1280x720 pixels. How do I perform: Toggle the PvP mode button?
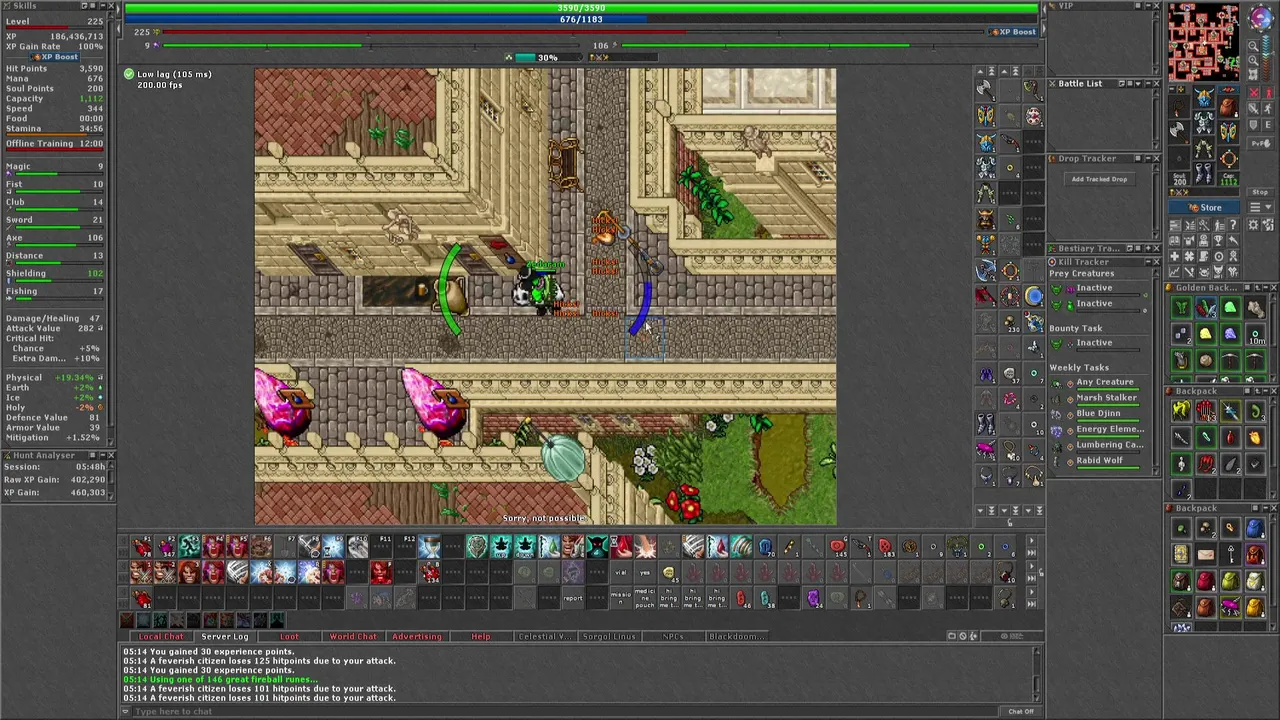click(x=1261, y=144)
